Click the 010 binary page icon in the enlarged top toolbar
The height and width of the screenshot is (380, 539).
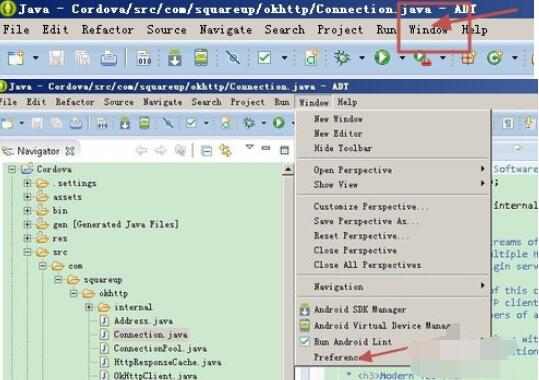pos(144,58)
